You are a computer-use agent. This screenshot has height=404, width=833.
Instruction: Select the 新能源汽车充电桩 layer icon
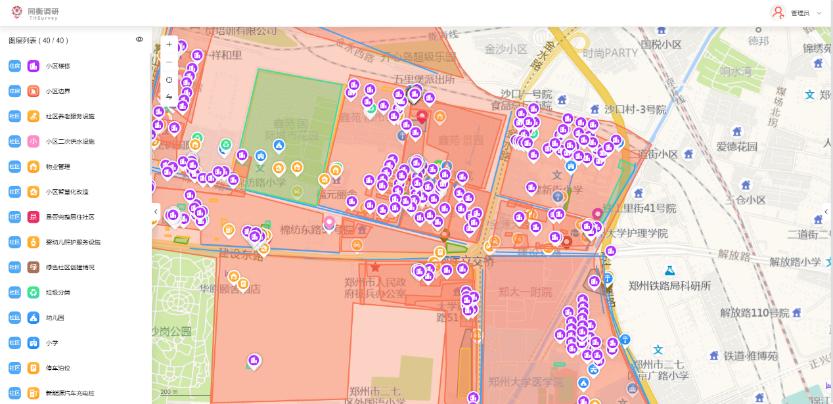tap(33, 393)
